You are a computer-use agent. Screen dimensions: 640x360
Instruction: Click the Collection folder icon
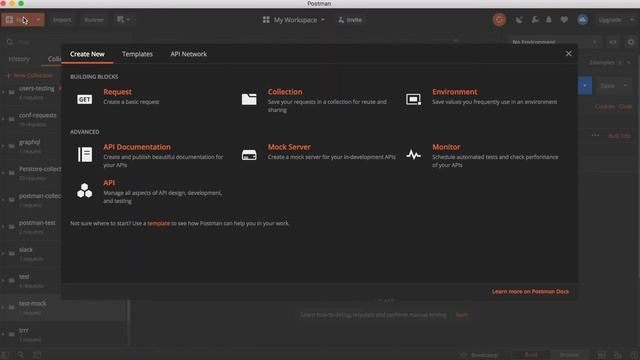coord(249,99)
